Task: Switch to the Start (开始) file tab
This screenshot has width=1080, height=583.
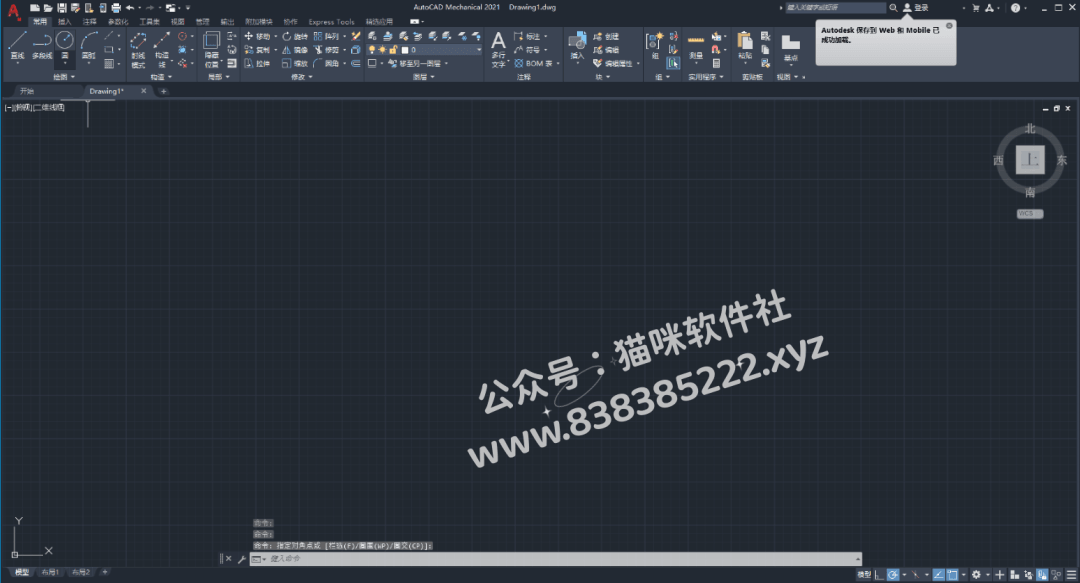Action: point(27,91)
